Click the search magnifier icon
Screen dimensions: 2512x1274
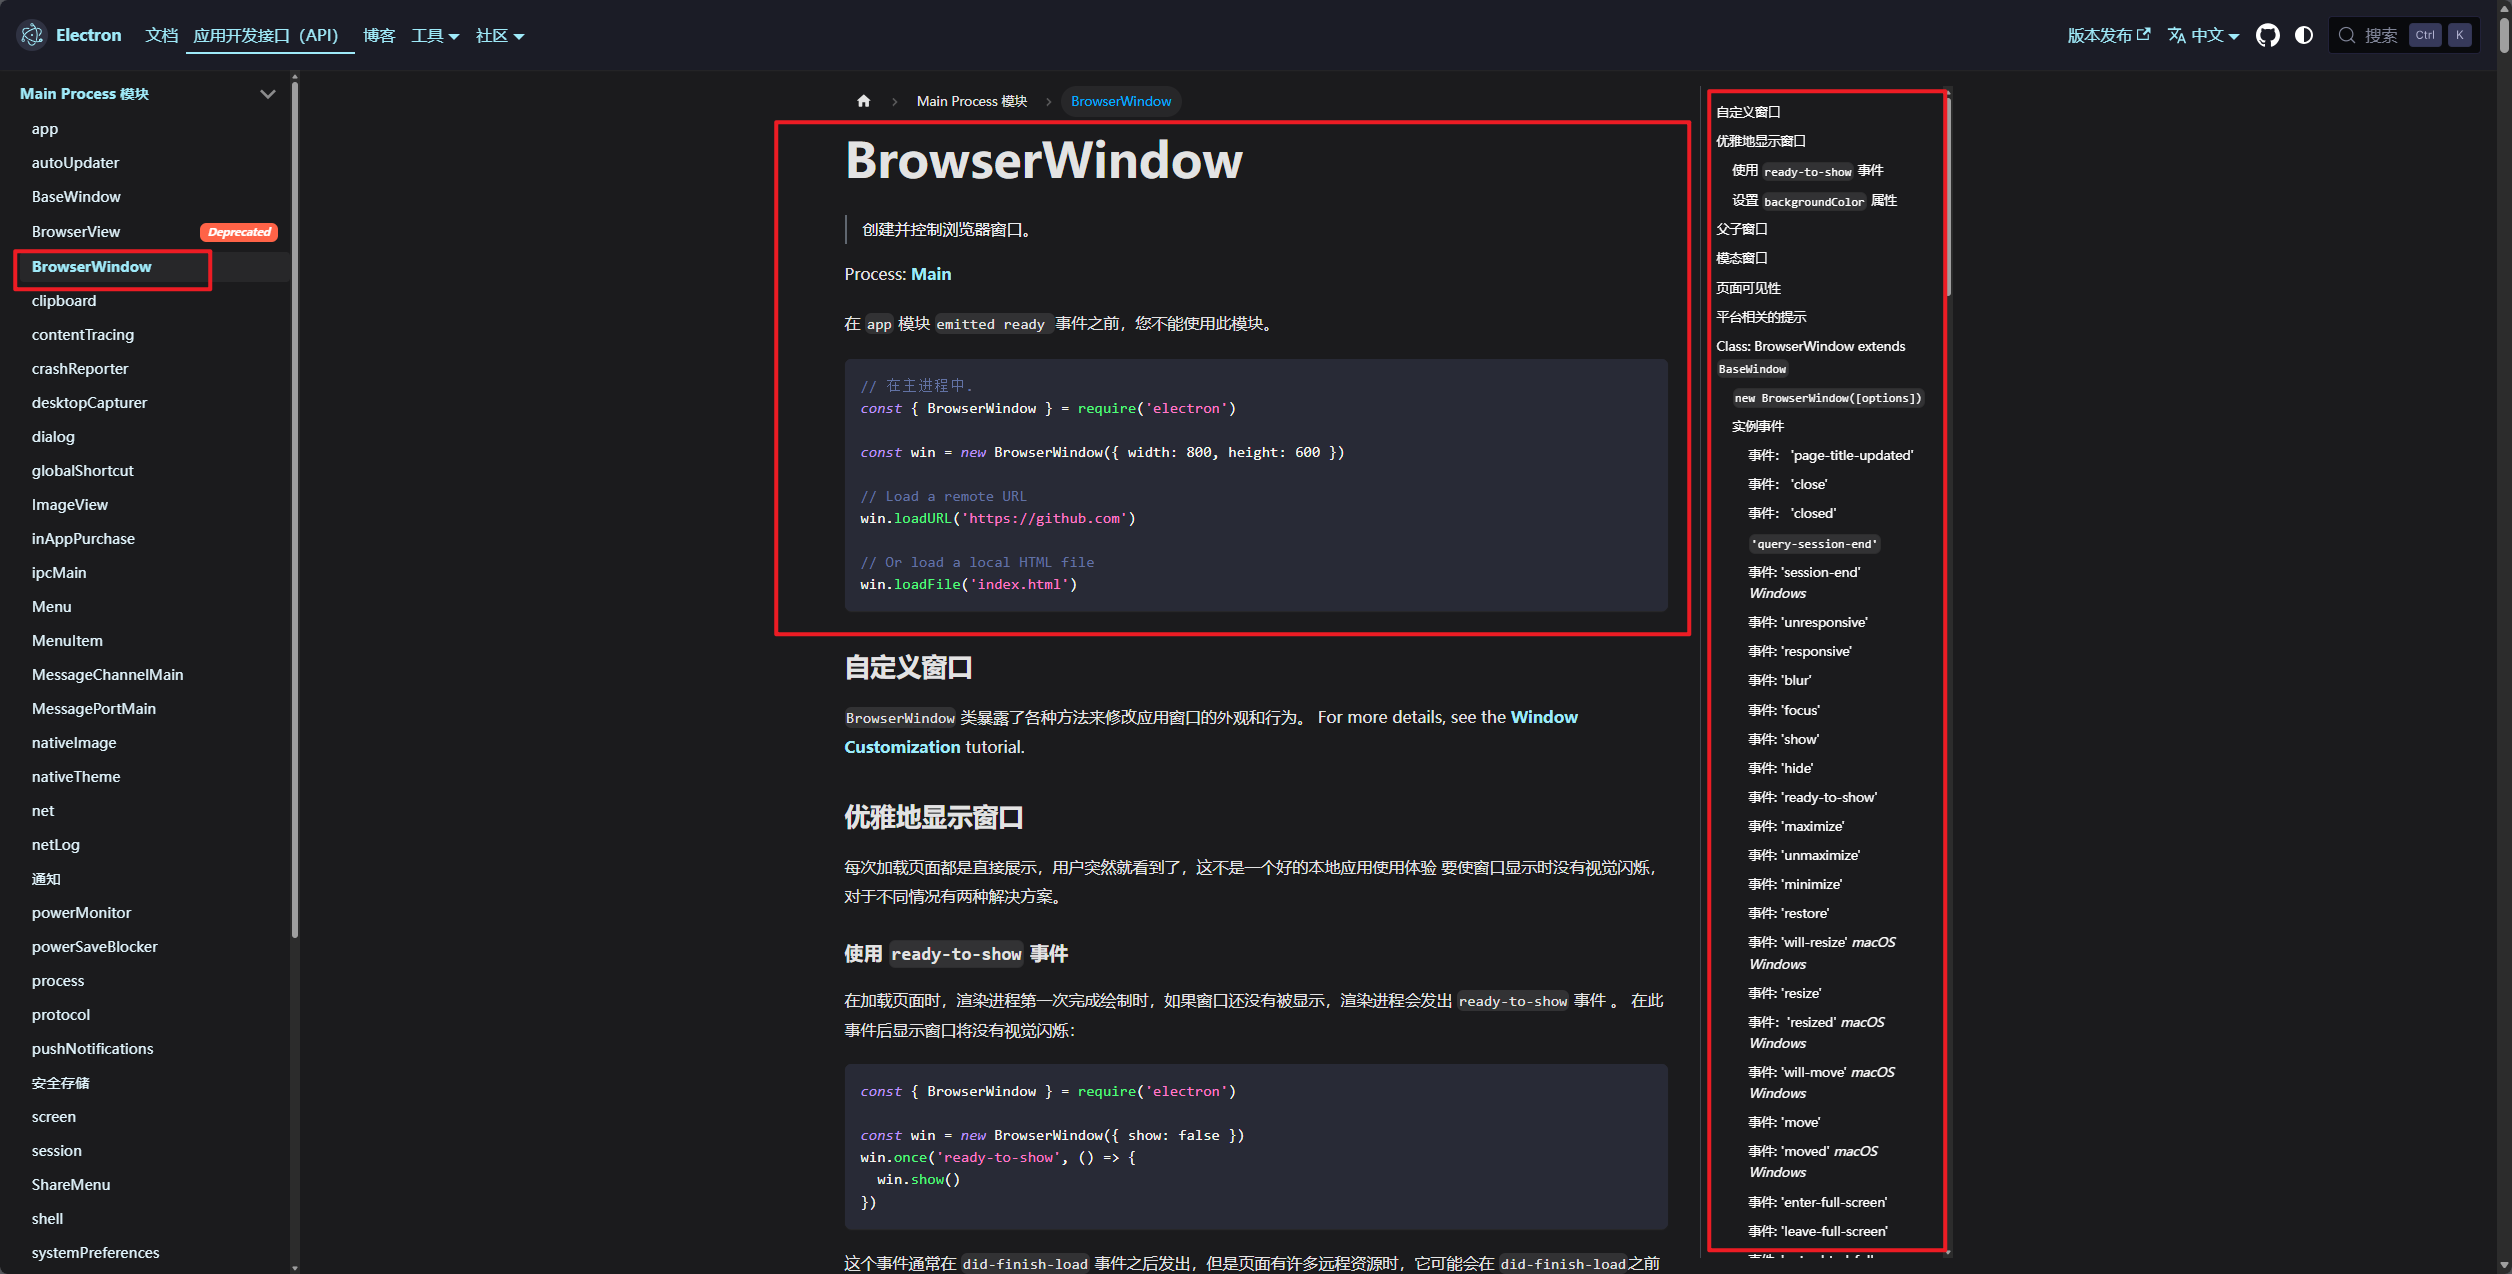2346,36
